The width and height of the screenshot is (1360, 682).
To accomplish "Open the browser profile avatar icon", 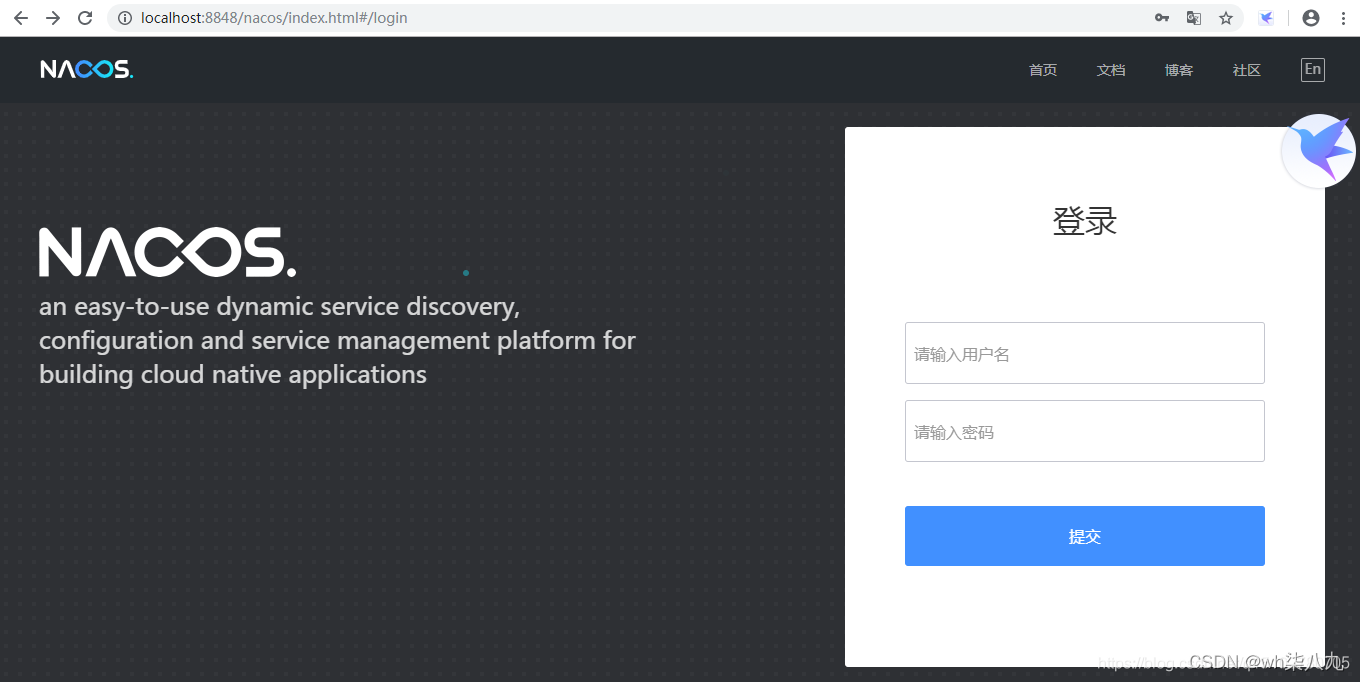I will 1311,18.
